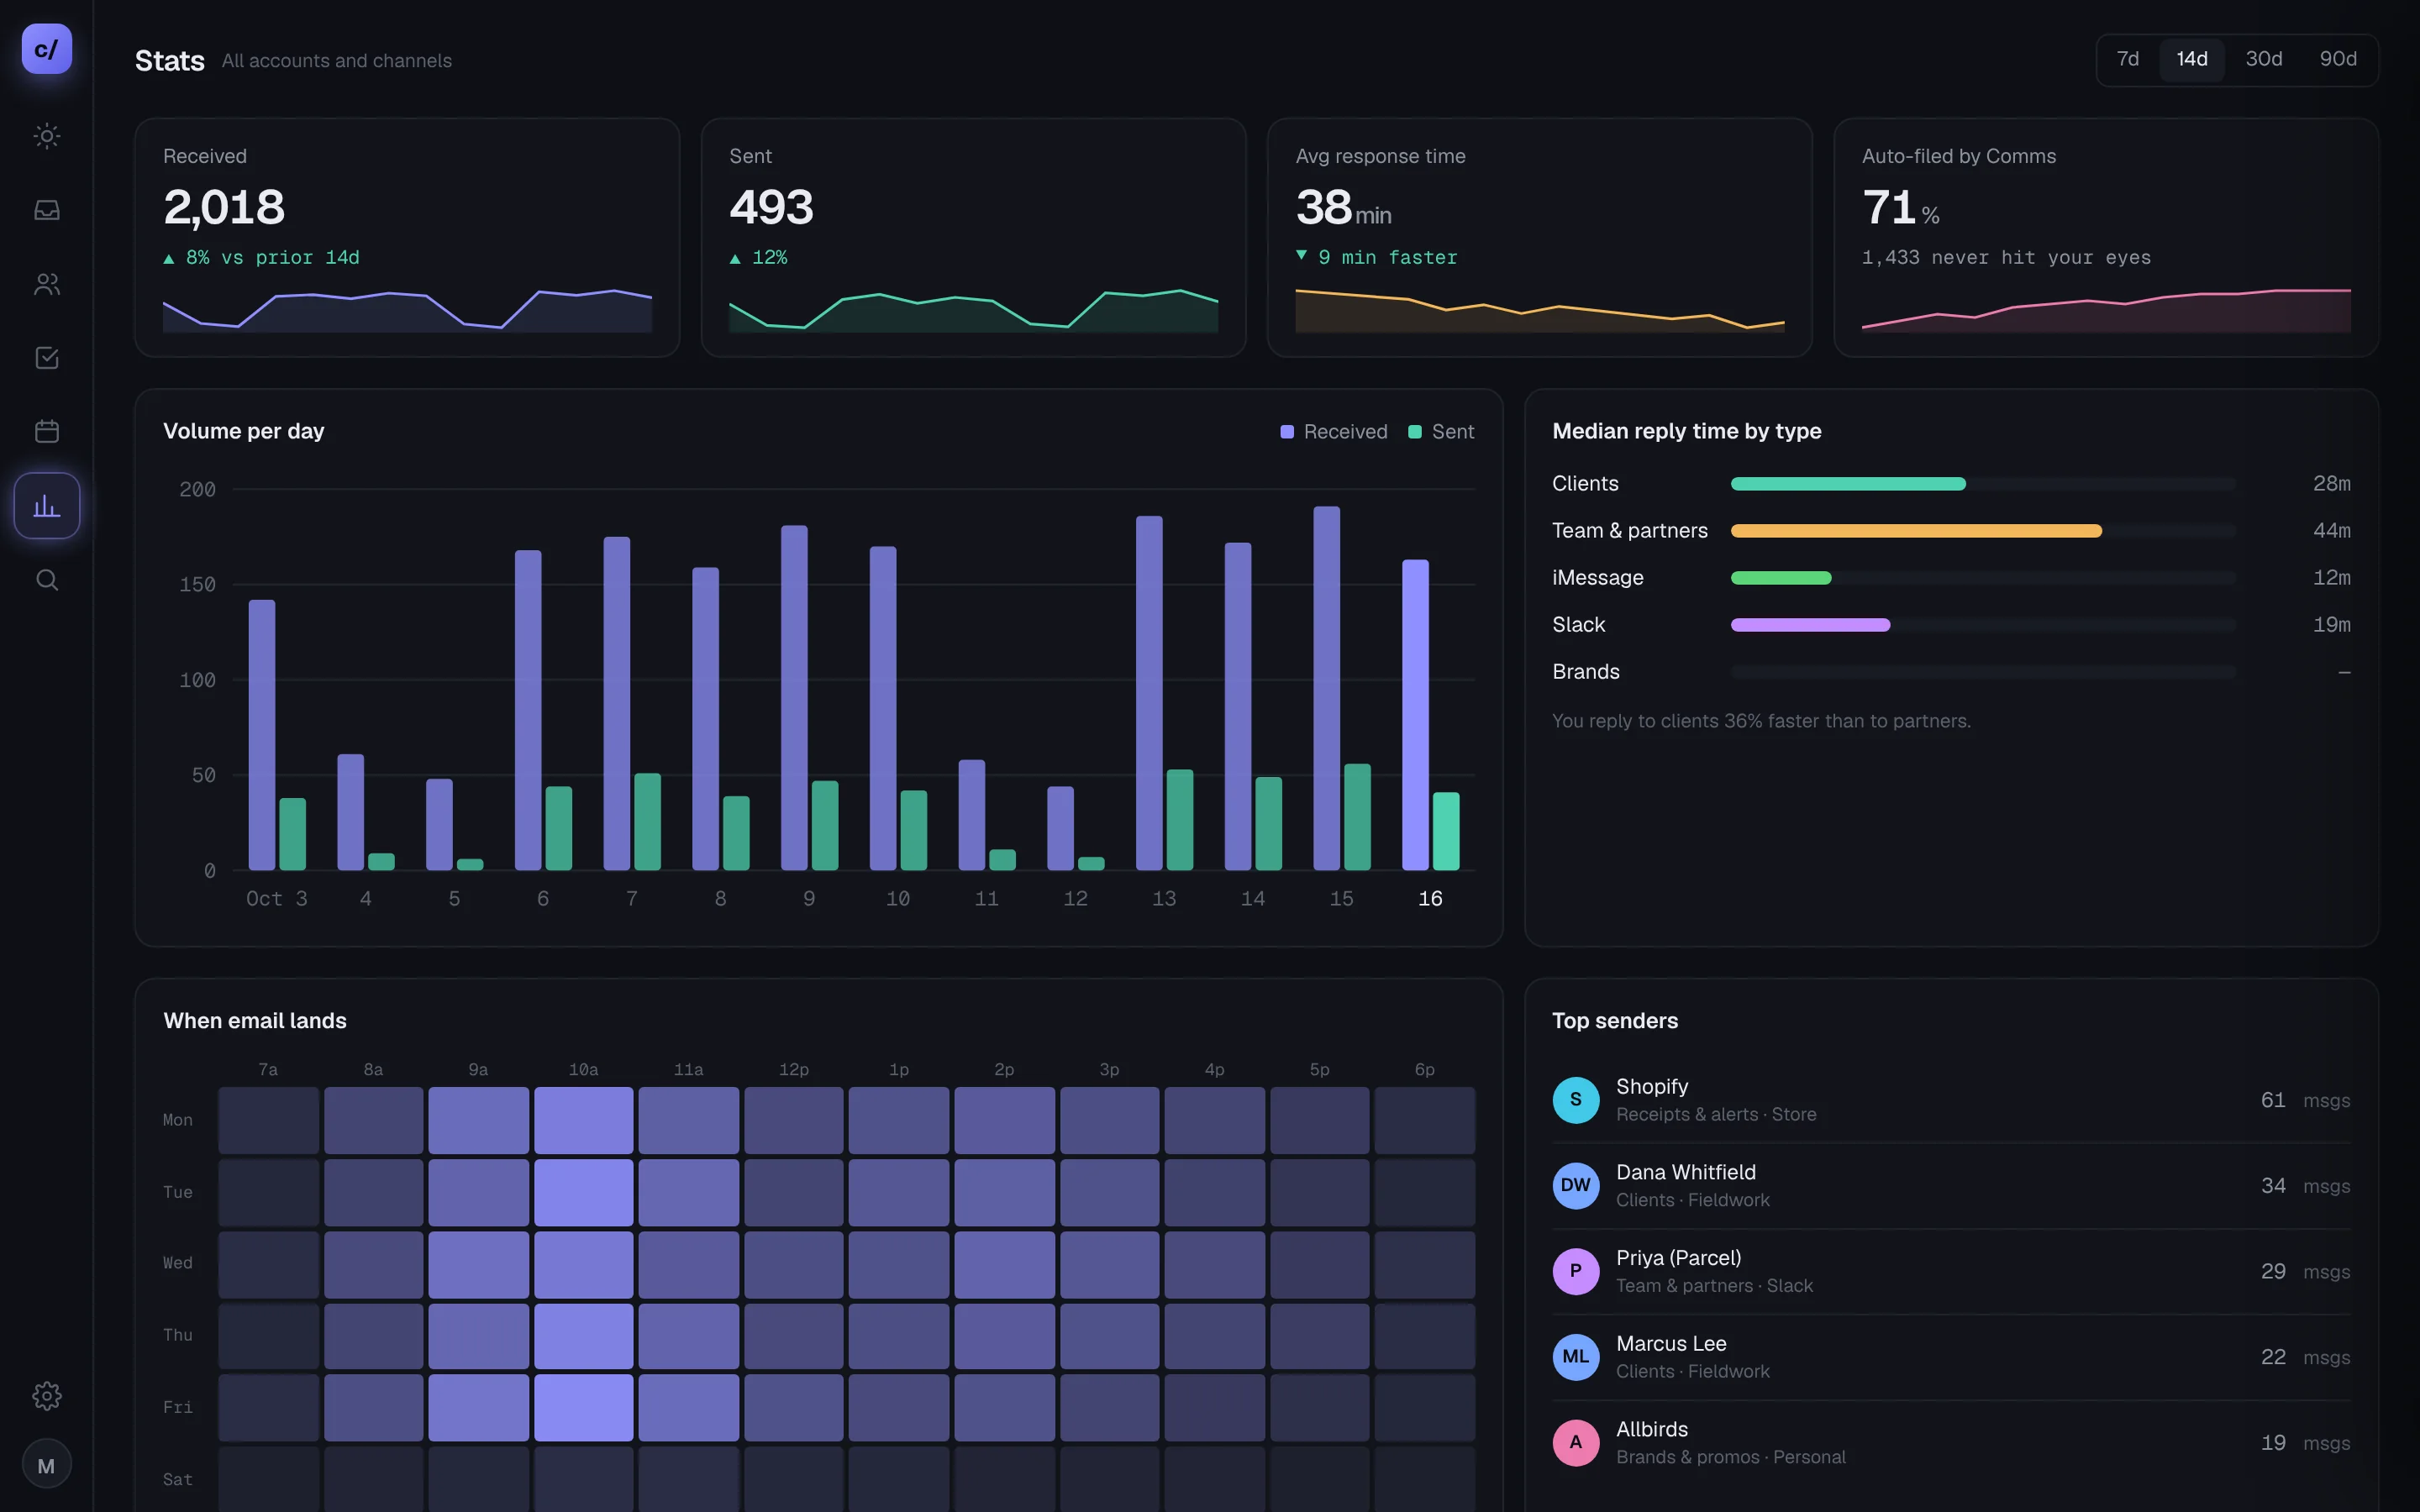Viewport: 2420px width, 1512px height.
Task: Toggle the Received legend series
Action: 1334,431
